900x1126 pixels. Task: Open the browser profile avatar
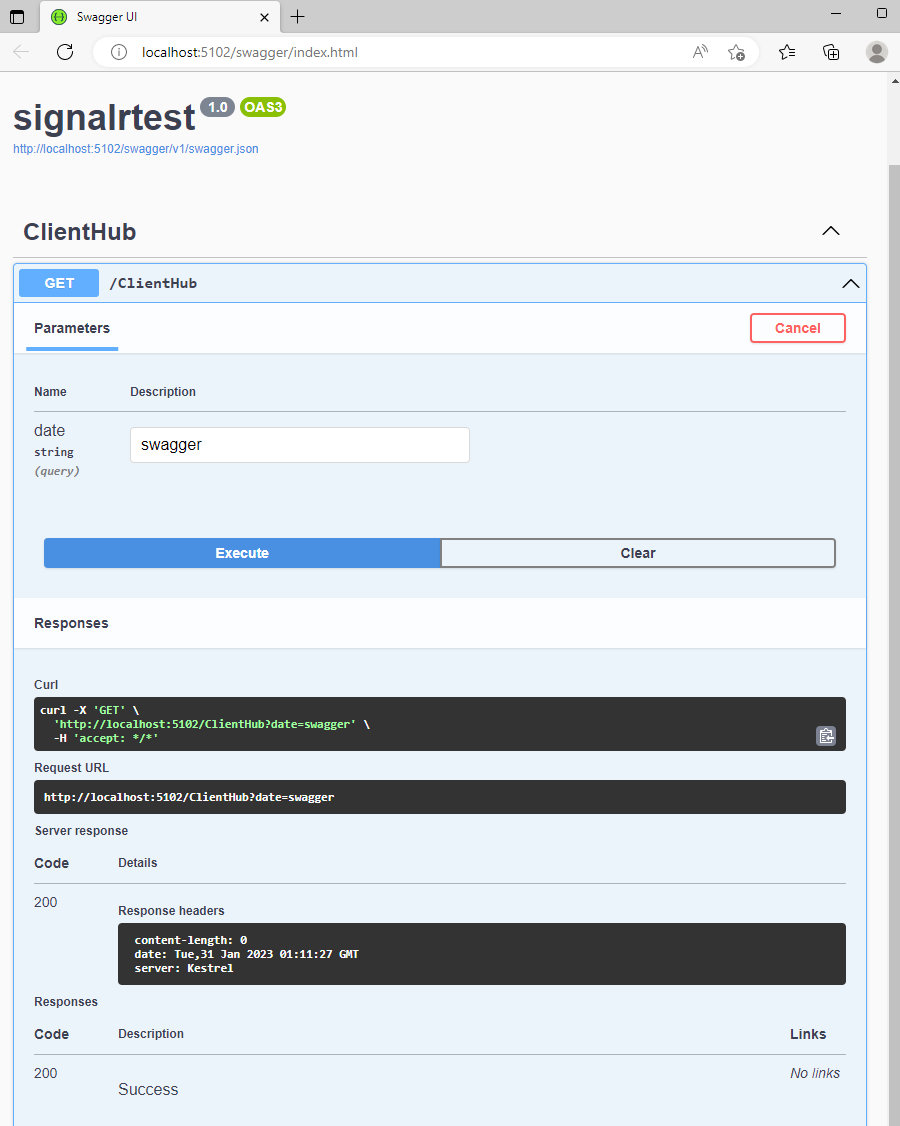pyautogui.click(x=876, y=52)
